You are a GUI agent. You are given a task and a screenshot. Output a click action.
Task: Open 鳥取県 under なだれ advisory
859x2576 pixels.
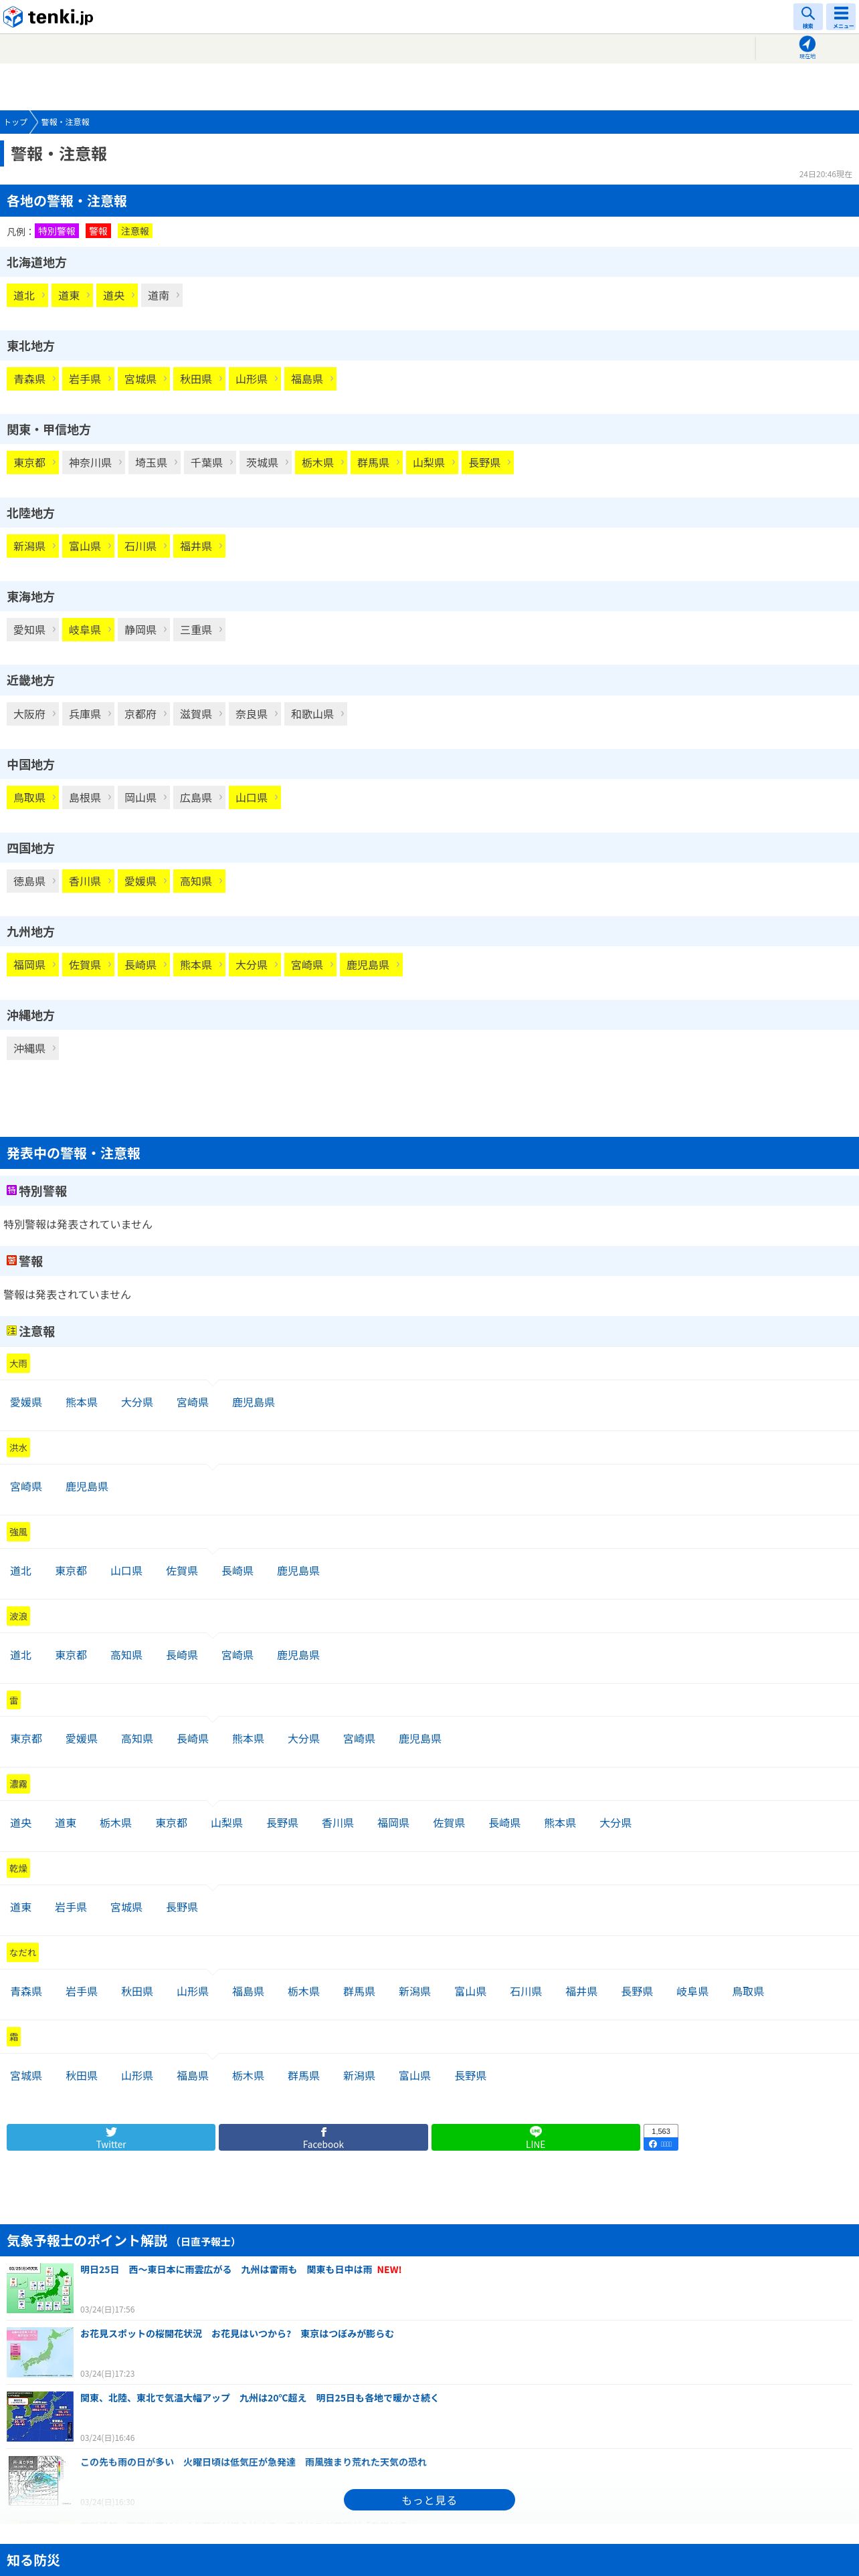[748, 1991]
